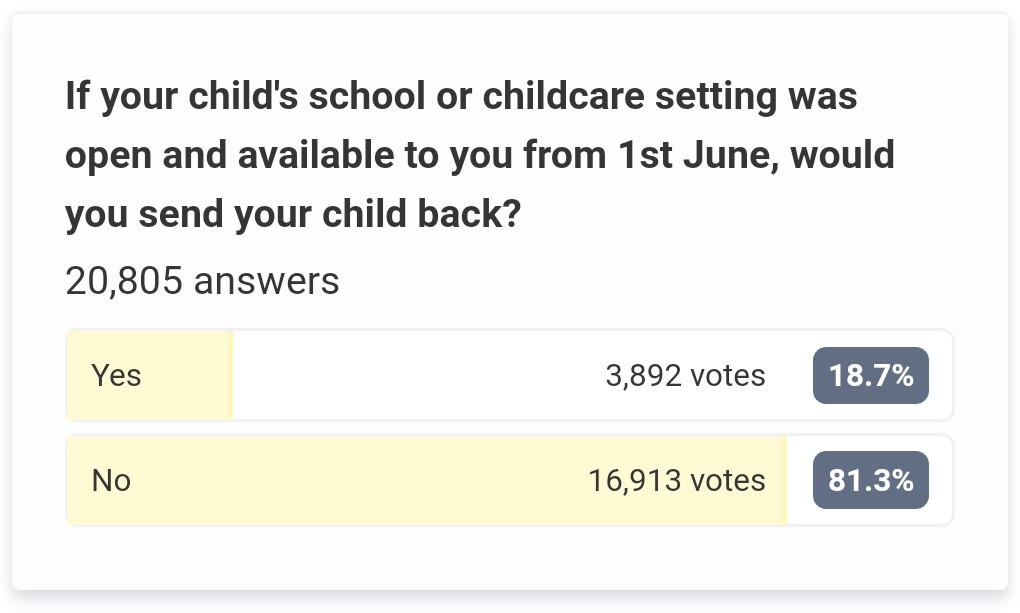Select the 81.3% percentage badge

870,480
